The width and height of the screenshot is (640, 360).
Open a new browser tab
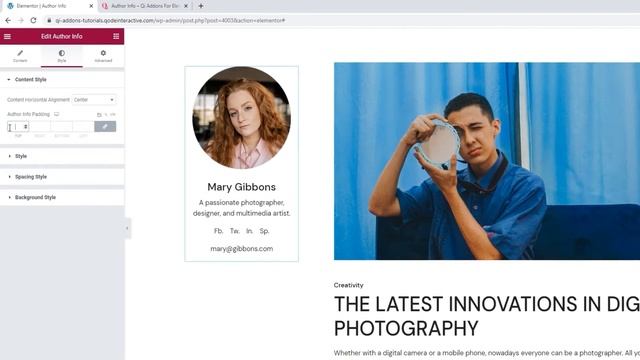pyautogui.click(x=201, y=6)
